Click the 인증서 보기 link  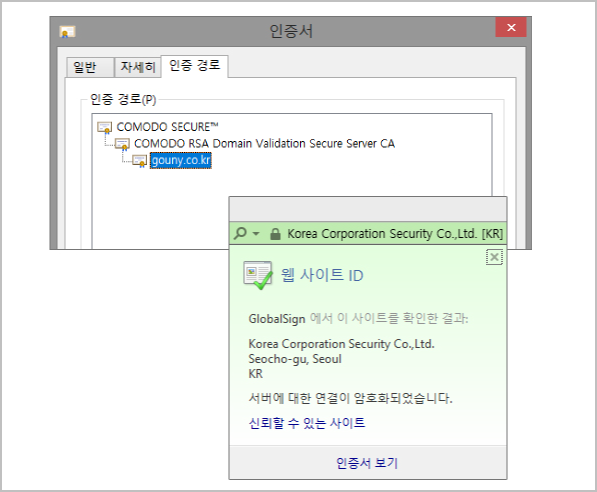pos(367,463)
